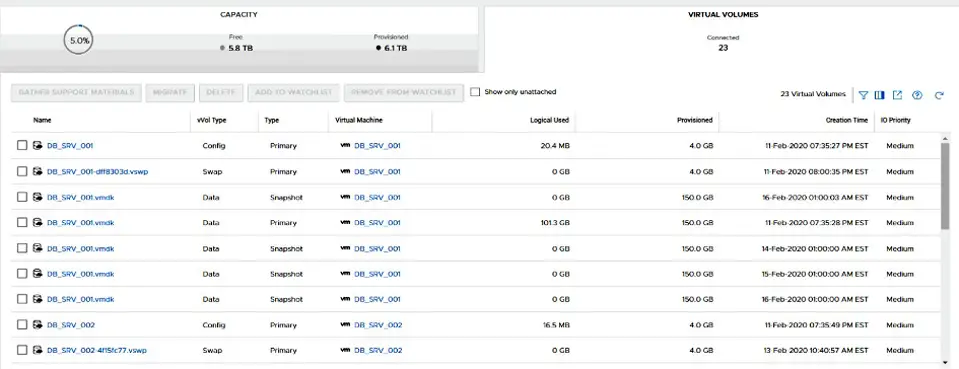Sort by the vVol Type column header

pos(212,121)
